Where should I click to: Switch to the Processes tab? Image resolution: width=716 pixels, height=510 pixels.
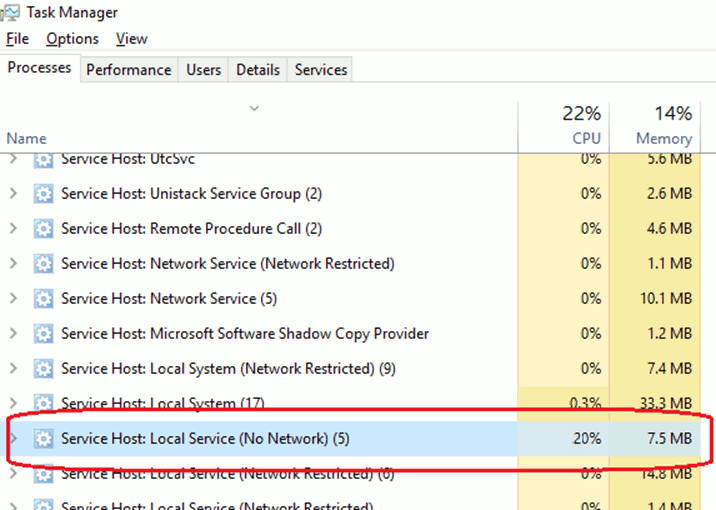[40, 68]
